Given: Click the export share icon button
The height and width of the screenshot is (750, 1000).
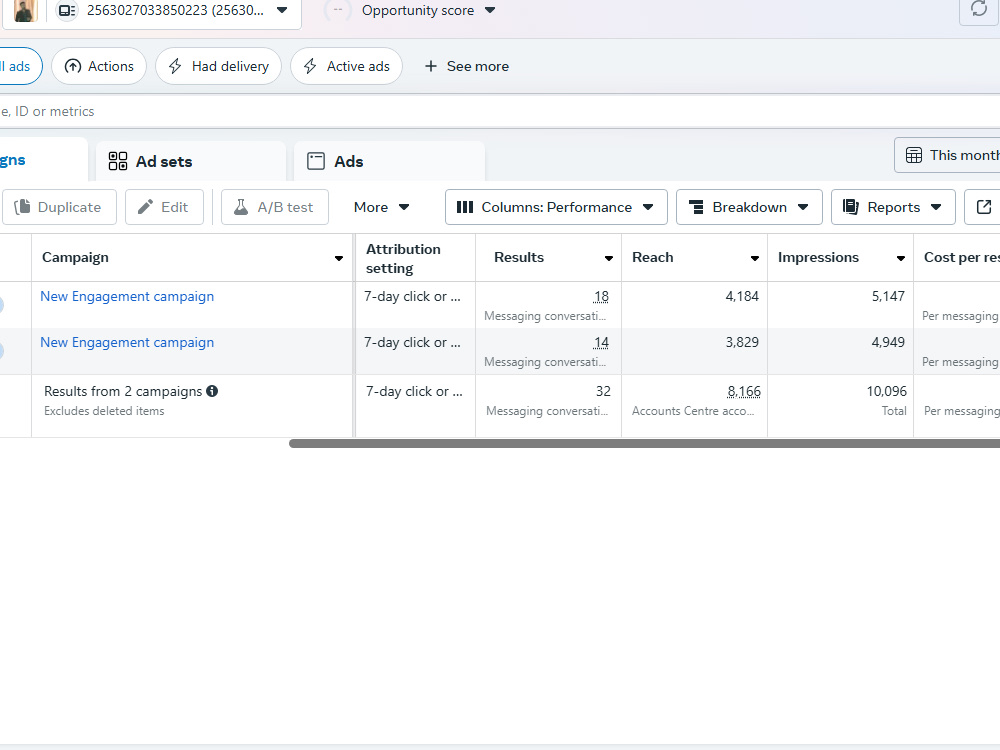Looking at the screenshot, I should coord(983,207).
